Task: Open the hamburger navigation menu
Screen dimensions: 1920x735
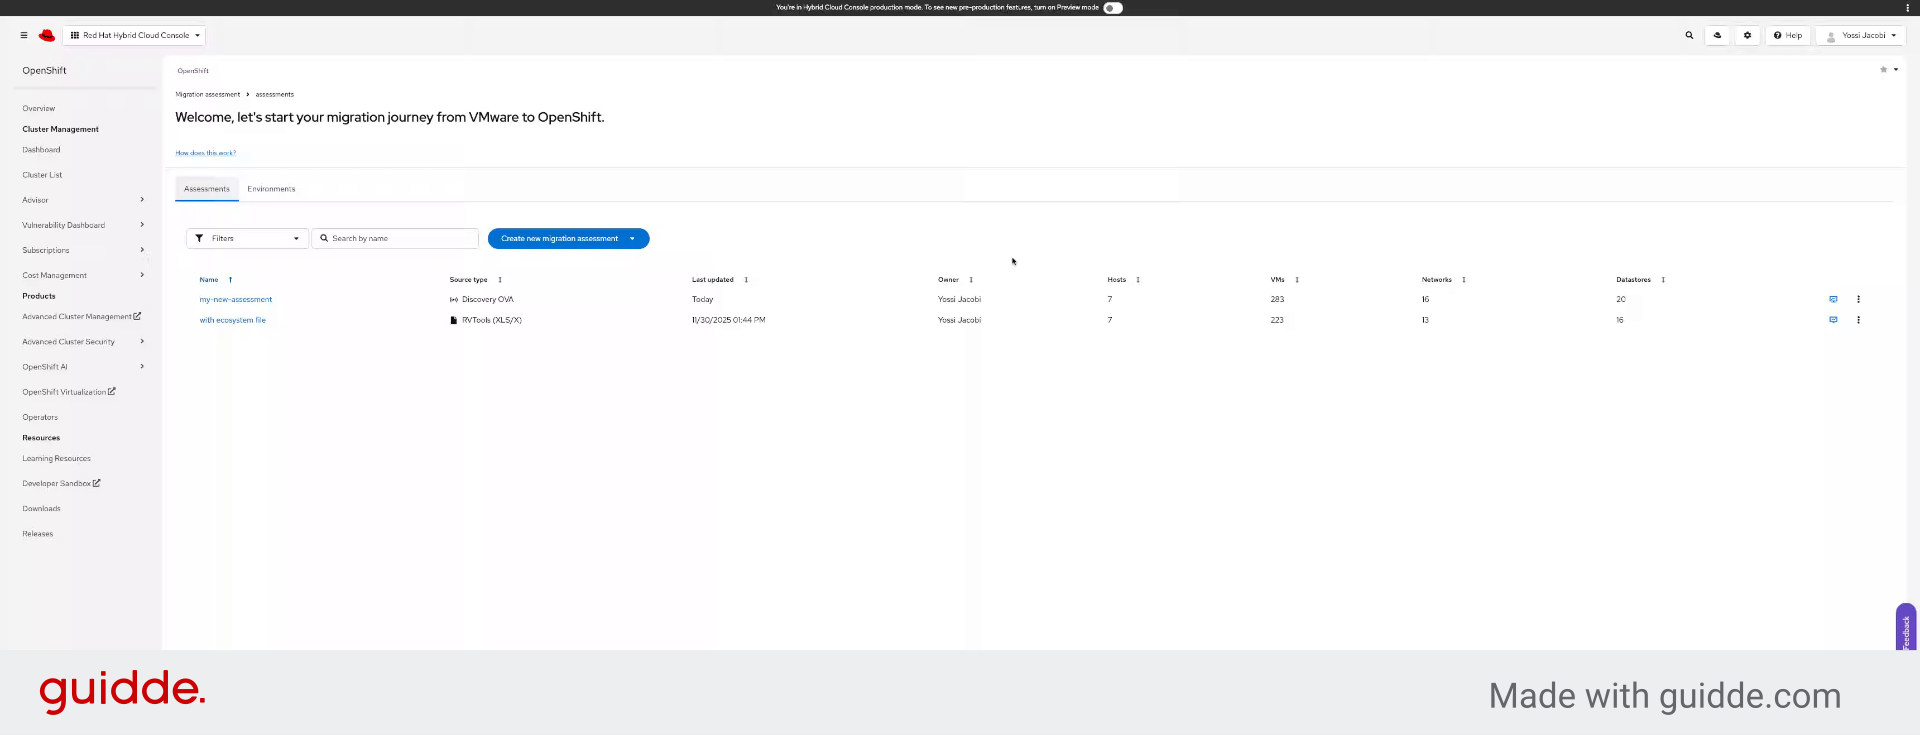Action: tap(24, 35)
